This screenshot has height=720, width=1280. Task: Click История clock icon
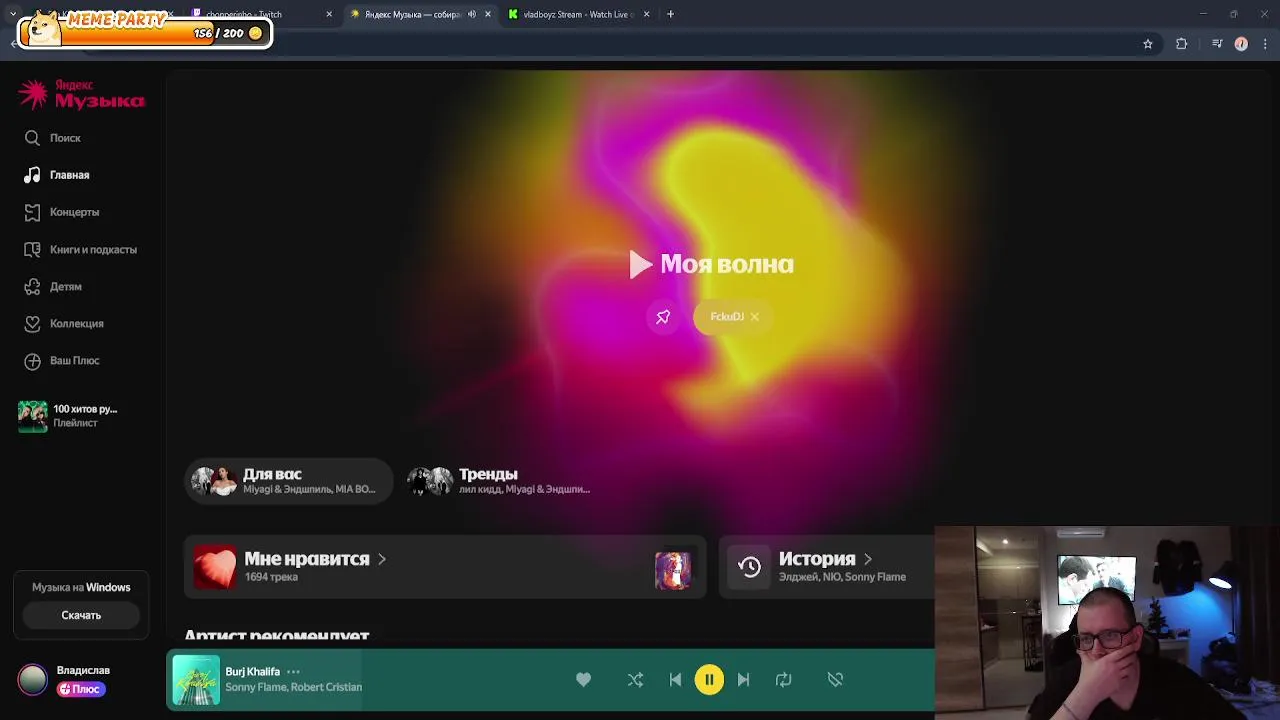click(749, 567)
